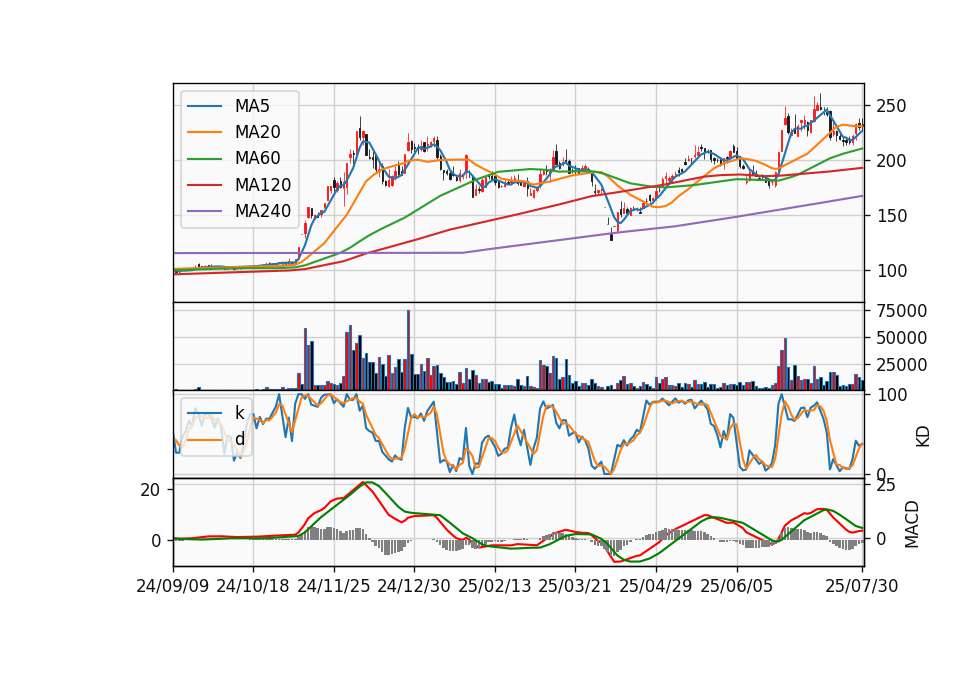Click the 25 tick on MACD right axis
This screenshot has width=960, height=690.
(x=886, y=486)
